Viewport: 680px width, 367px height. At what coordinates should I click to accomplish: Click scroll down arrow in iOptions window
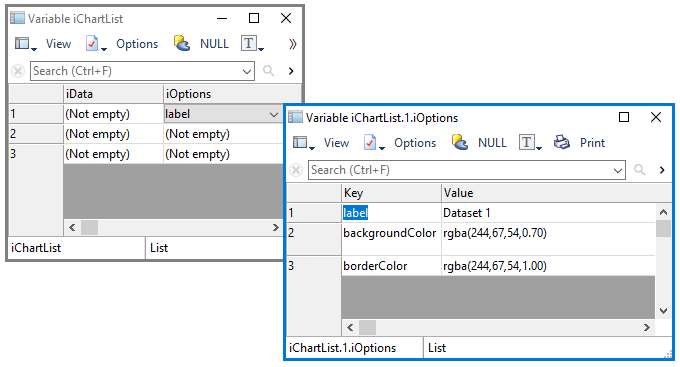[663, 311]
